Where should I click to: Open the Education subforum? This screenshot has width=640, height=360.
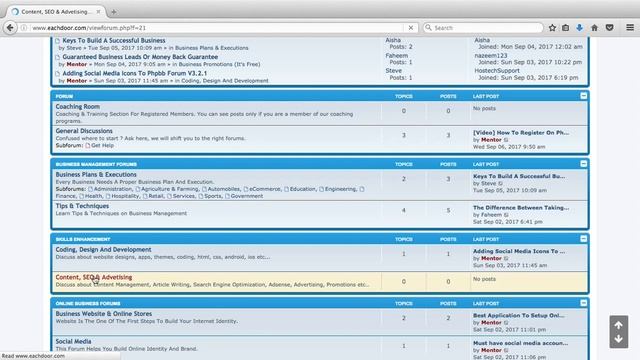pos(302,189)
